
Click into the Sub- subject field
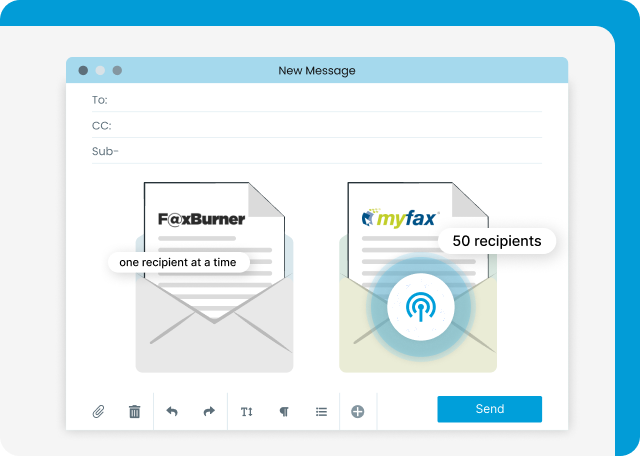317,151
